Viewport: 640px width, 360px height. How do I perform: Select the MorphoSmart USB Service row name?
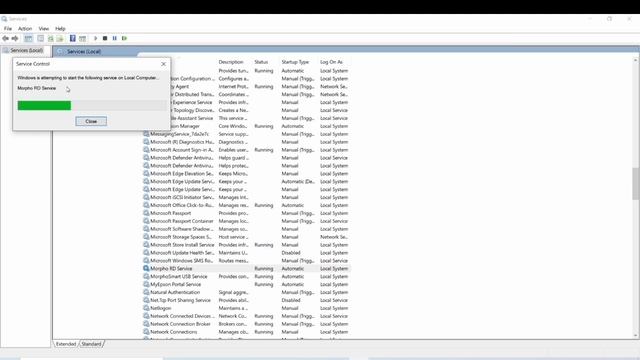179,276
